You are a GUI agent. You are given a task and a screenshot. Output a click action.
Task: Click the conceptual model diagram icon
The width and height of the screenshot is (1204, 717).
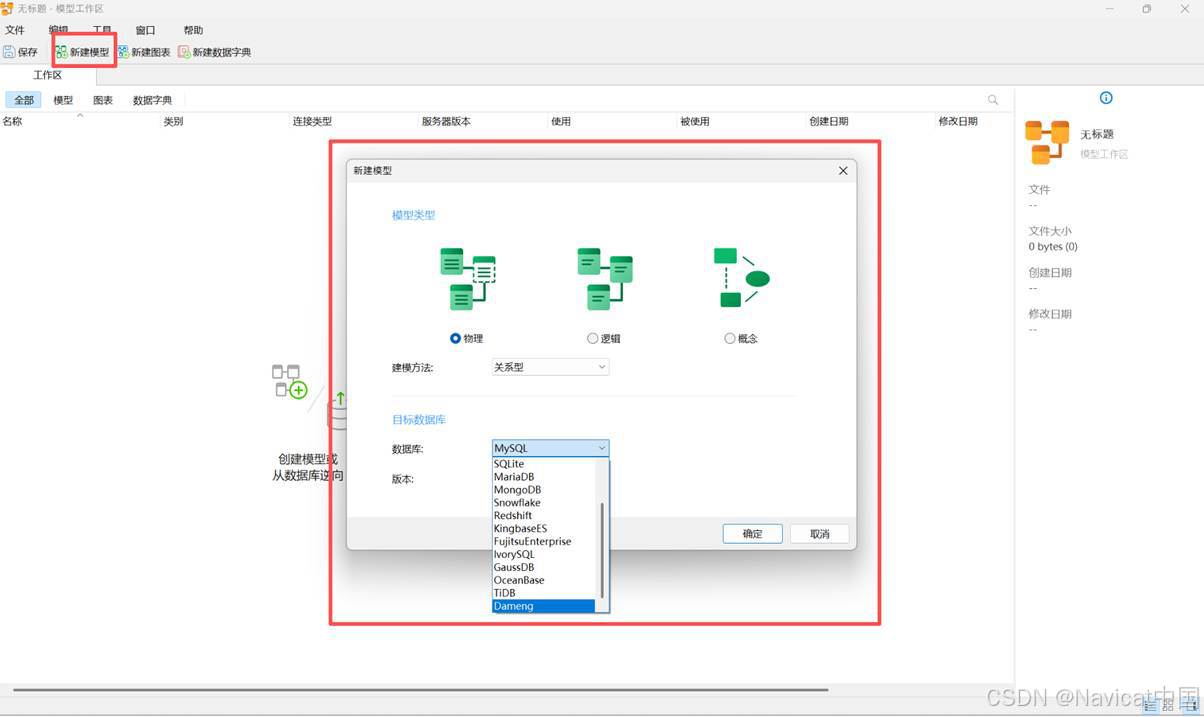tap(741, 278)
